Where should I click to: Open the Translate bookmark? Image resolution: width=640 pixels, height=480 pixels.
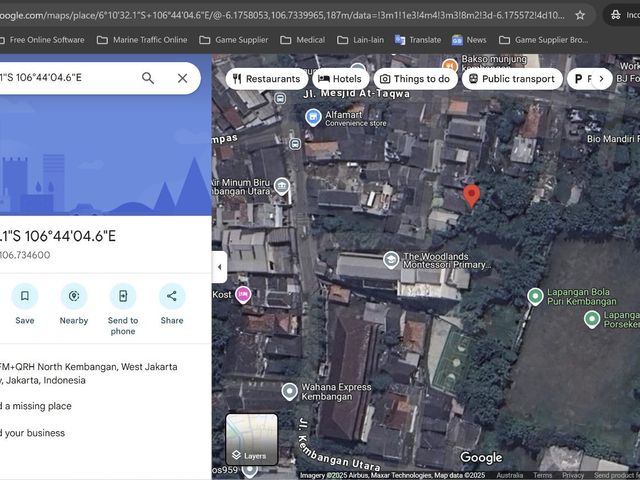[x=418, y=40]
